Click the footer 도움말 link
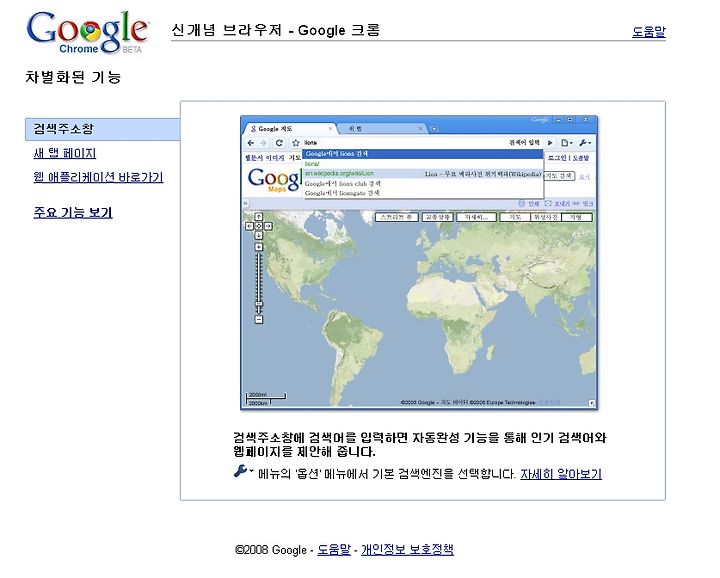The image size is (720, 578). tap(334, 549)
